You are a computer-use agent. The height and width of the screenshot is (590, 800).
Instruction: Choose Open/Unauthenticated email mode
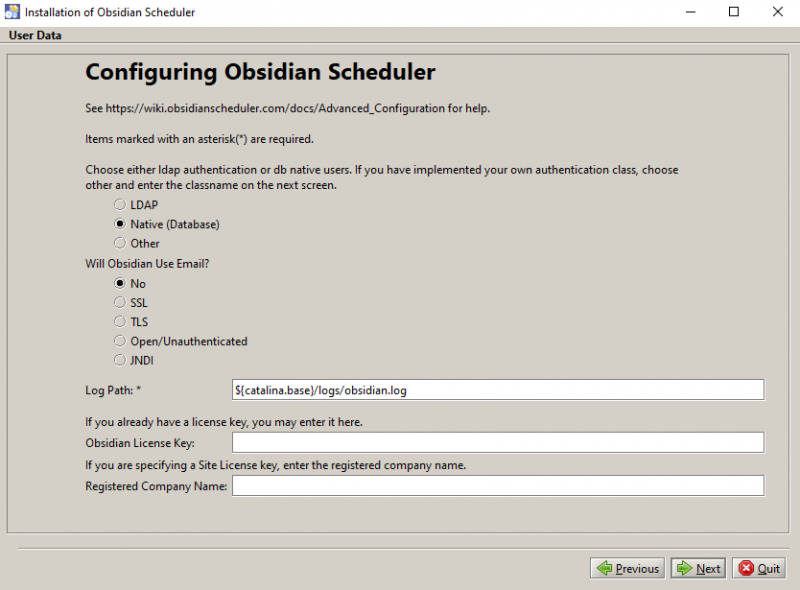[x=120, y=340]
